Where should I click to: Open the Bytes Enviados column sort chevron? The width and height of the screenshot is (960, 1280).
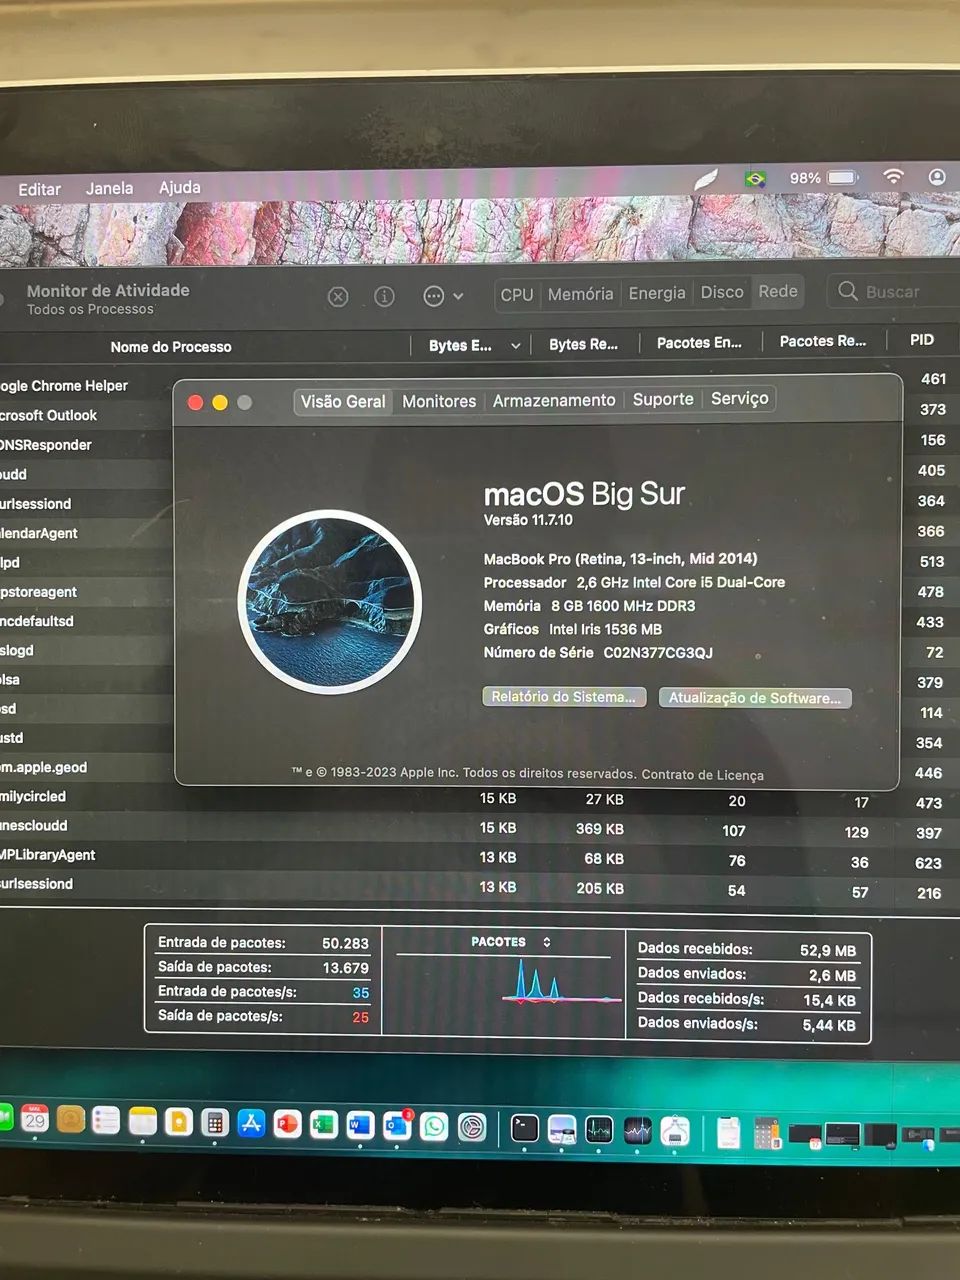(515, 345)
